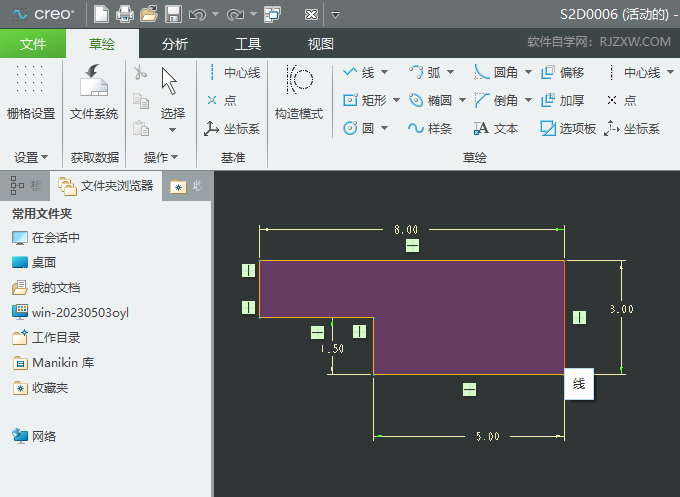
Task: Activate the Select arrow tool (选择)
Action: pos(173,93)
